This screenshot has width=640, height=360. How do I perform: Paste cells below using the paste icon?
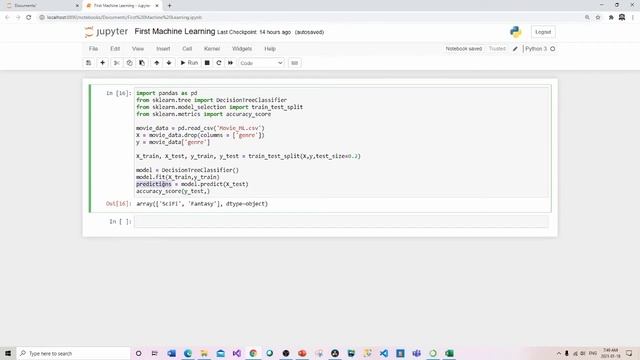(142, 63)
